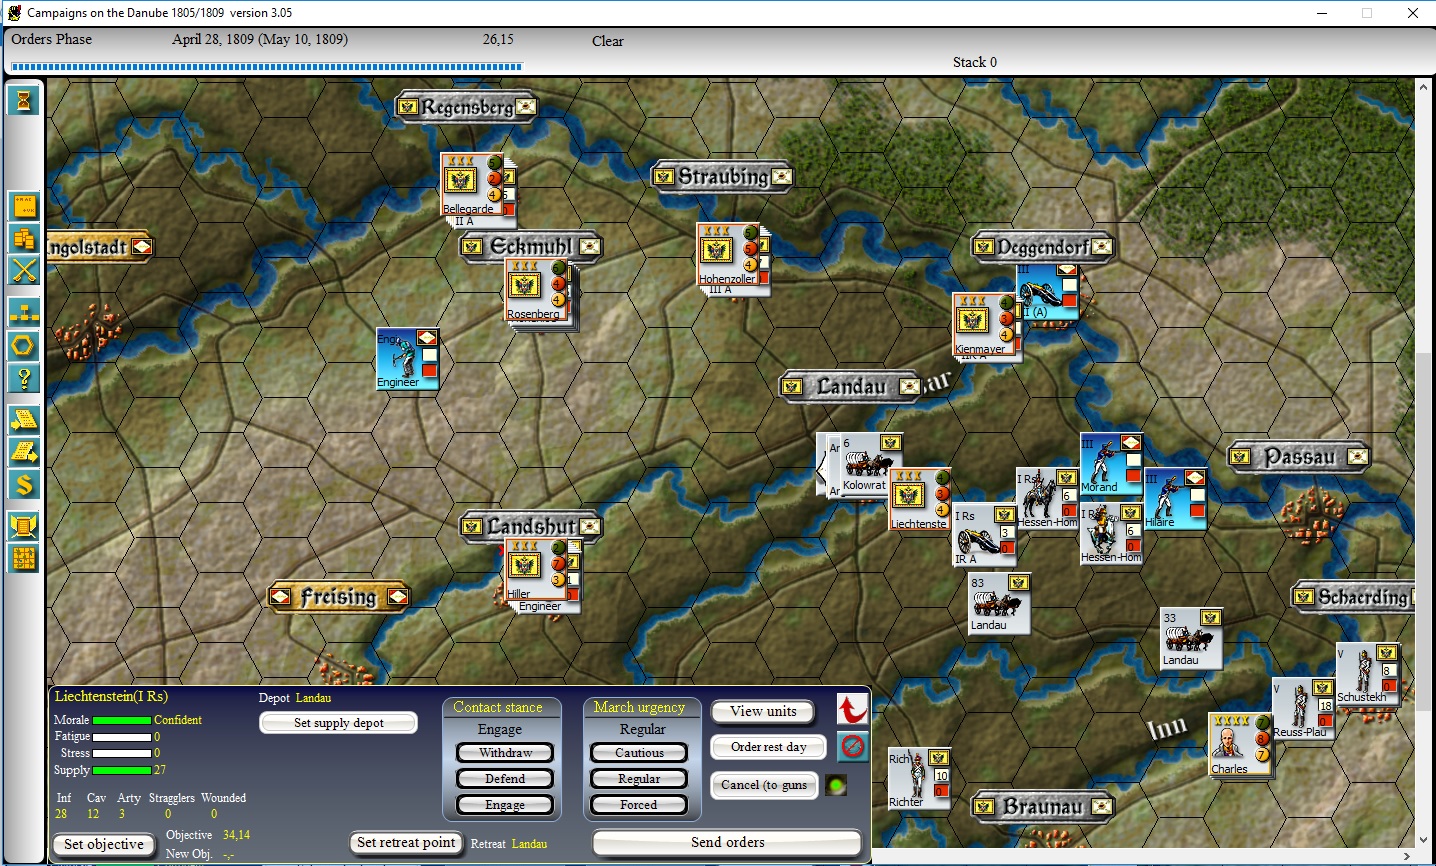Screen dimensions: 1436x866
Task: Click the Regensberg city label
Action: [466, 107]
